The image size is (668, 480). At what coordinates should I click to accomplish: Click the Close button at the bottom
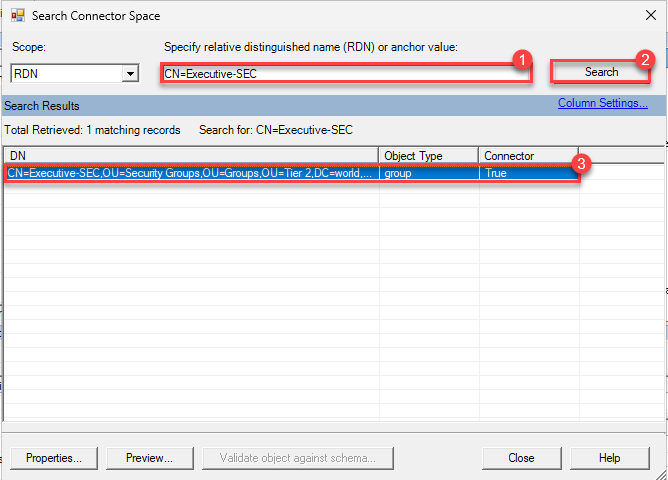(520, 457)
